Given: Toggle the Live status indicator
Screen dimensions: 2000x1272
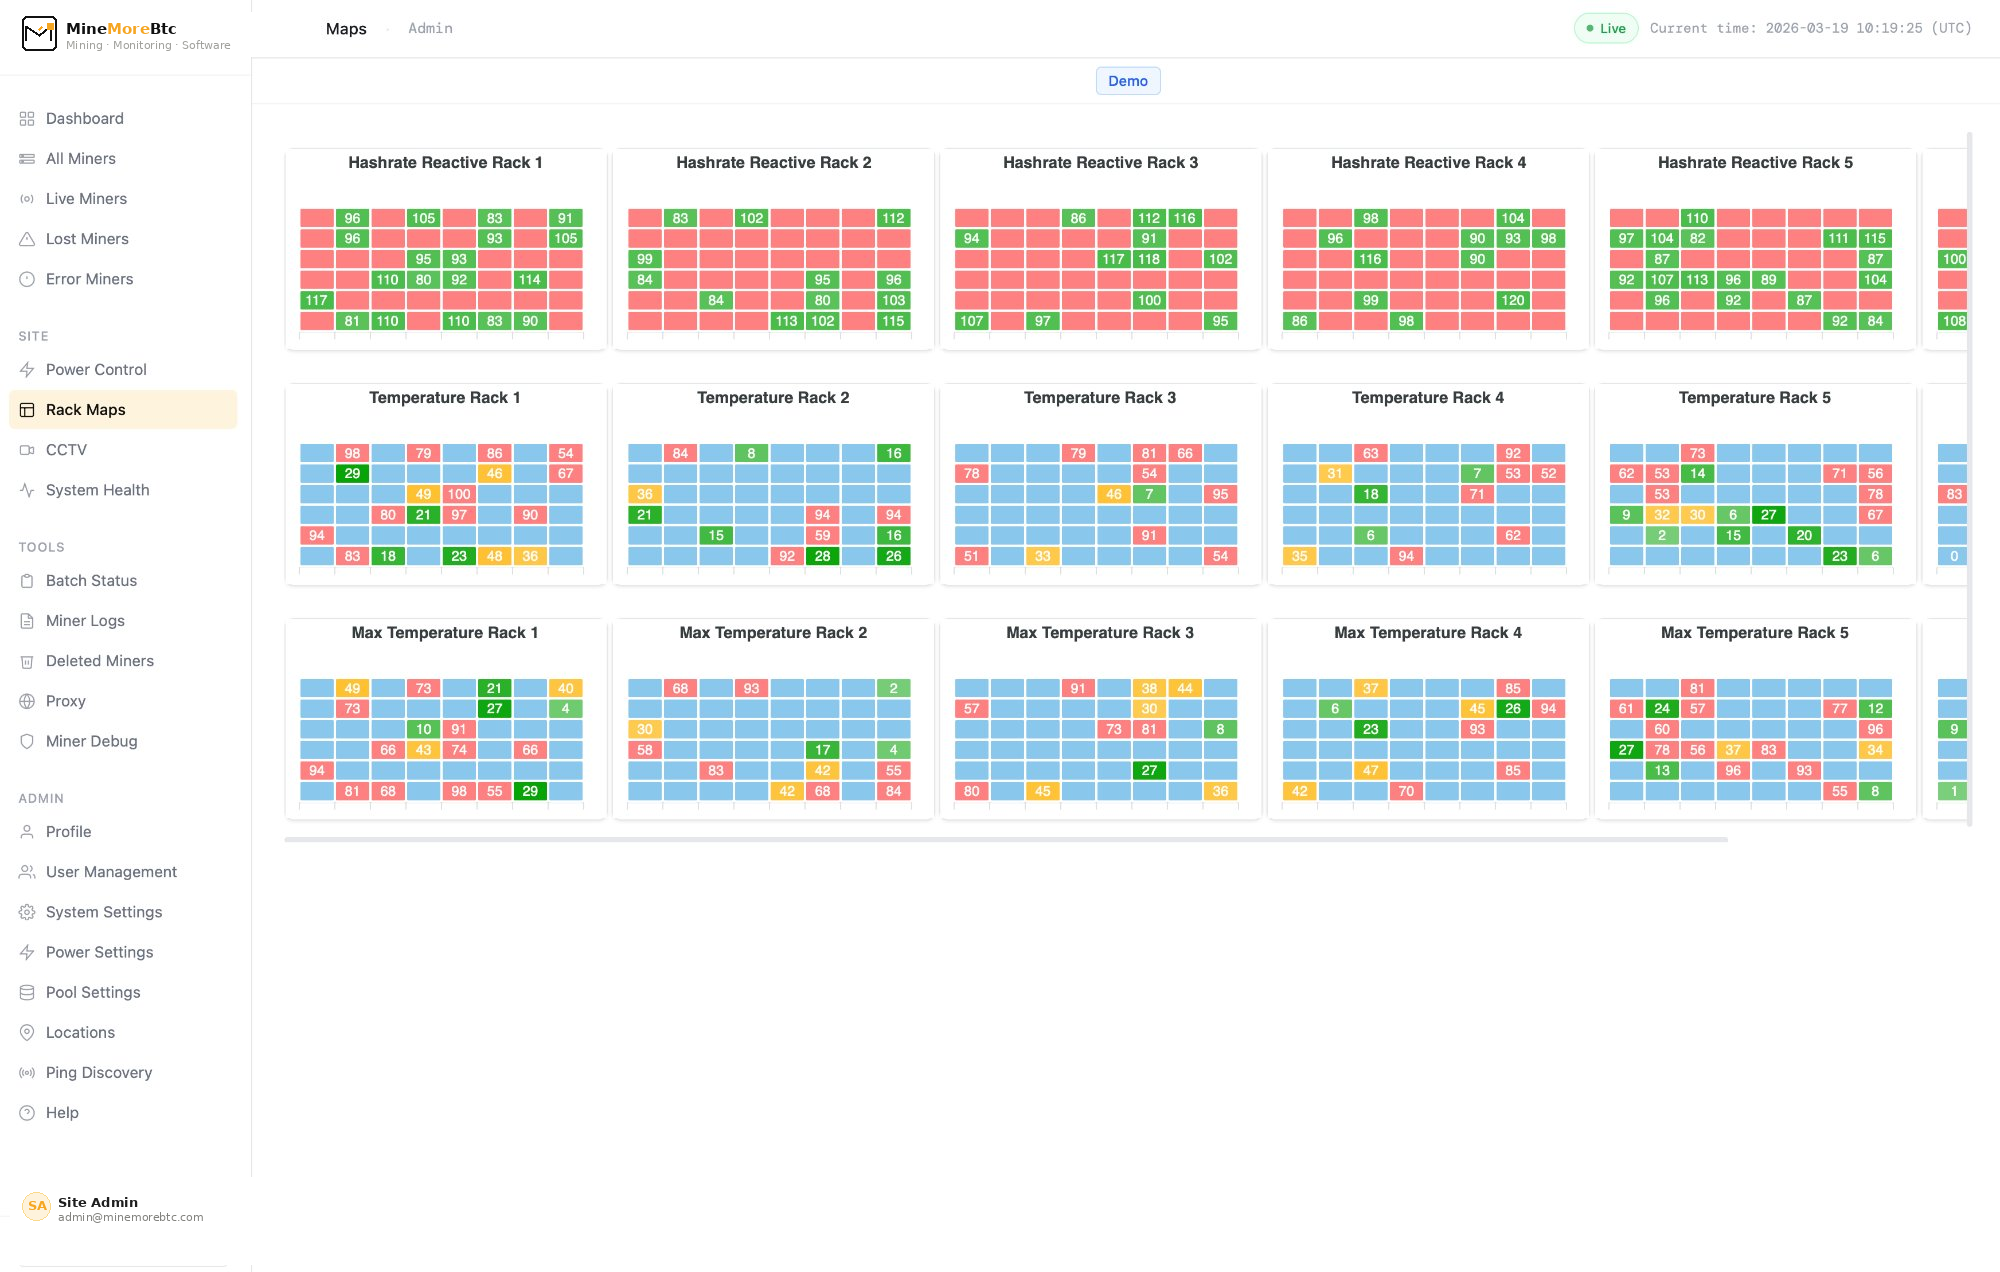Looking at the screenshot, I should tap(1606, 28).
